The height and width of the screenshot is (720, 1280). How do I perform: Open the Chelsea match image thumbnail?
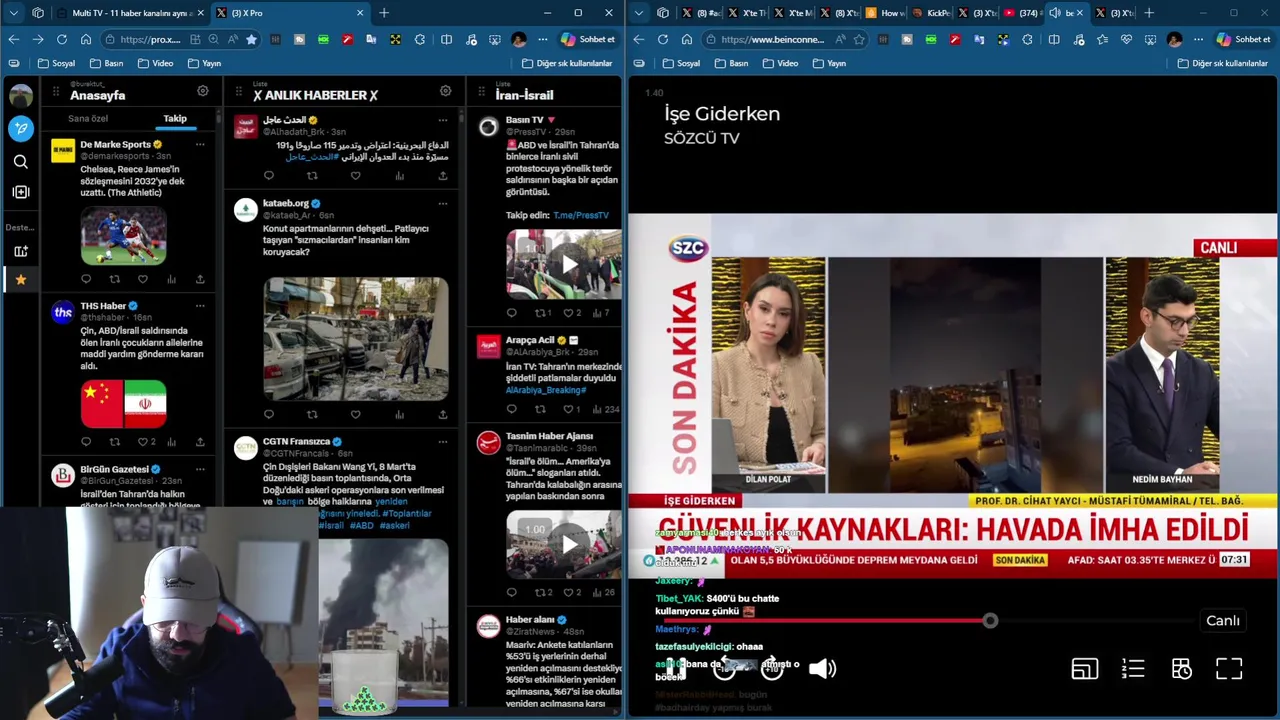click(x=123, y=234)
